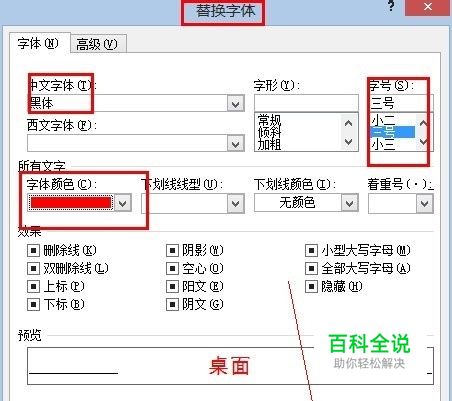This screenshot has width=452, height=401.
Task: Toggle the 上标(P) checkbox
Action: pyautogui.click(x=33, y=286)
